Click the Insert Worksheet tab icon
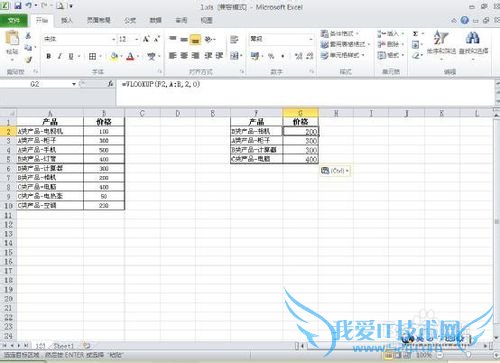Image resolution: width=500 pixels, height=363 pixels. [x=86, y=345]
